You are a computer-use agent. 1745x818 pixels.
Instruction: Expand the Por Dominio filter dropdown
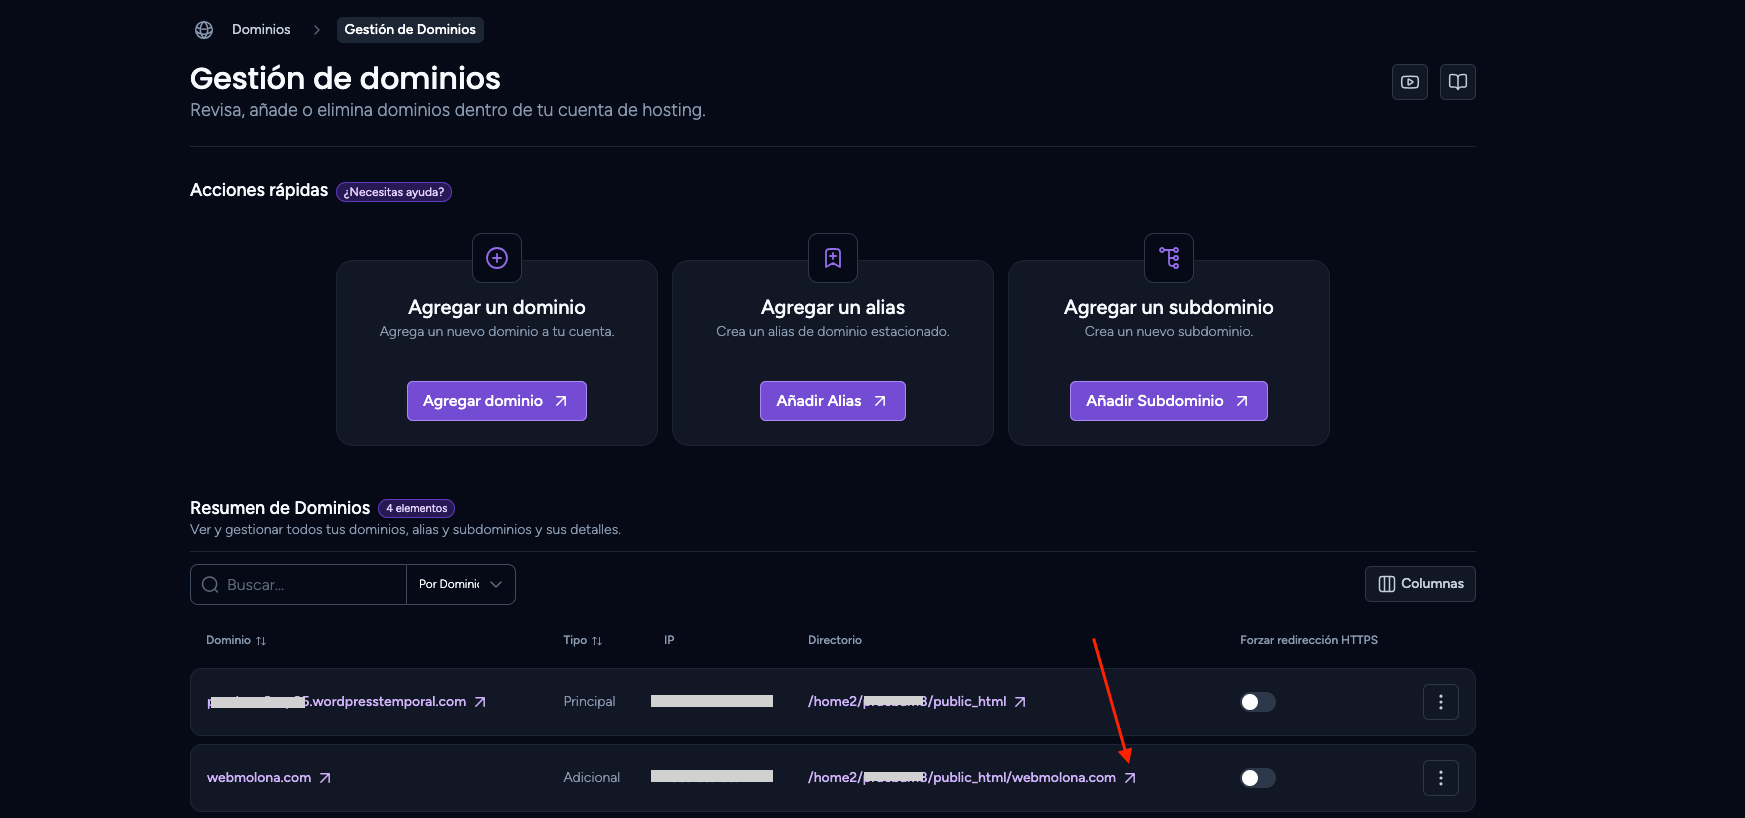461,584
